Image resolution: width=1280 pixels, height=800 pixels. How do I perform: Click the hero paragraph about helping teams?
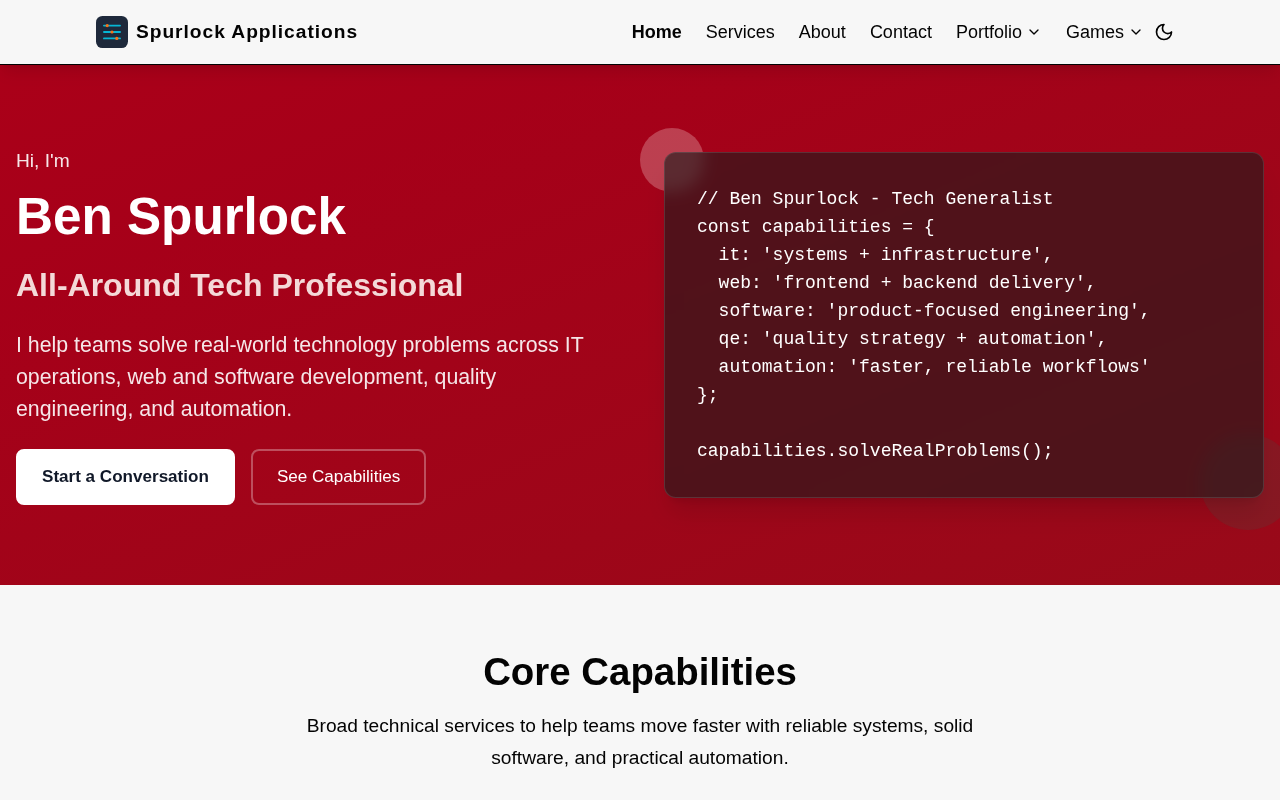300,377
